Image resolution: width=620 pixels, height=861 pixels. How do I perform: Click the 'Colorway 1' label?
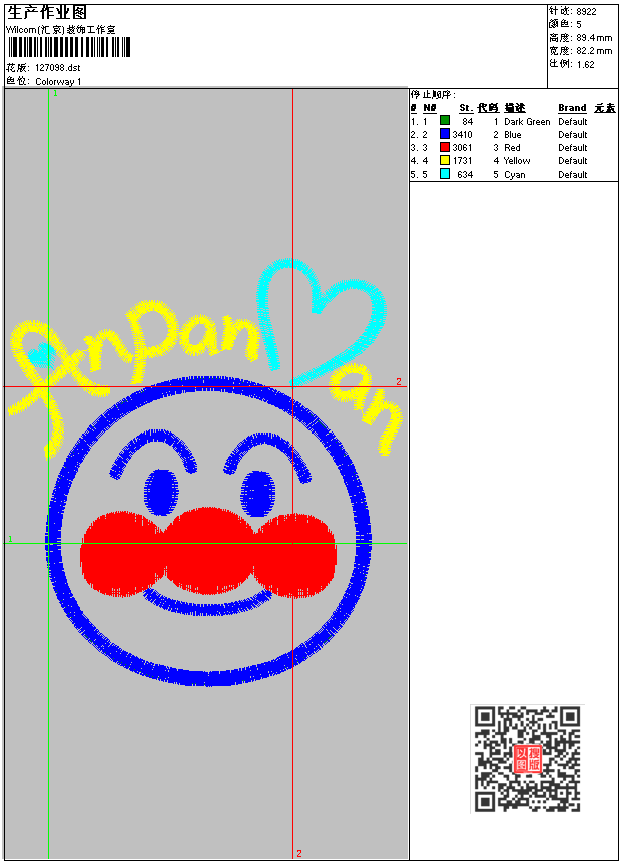pyautogui.click(x=58, y=82)
